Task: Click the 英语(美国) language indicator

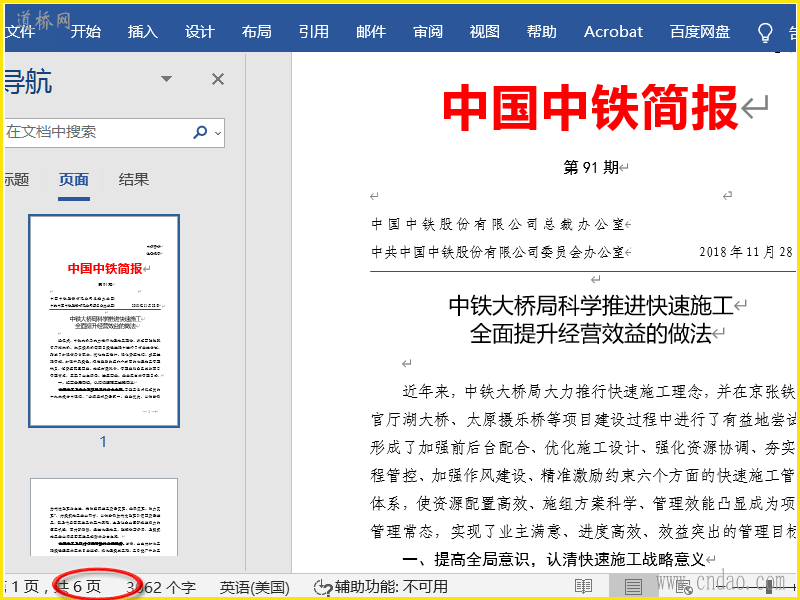Action: point(255,587)
